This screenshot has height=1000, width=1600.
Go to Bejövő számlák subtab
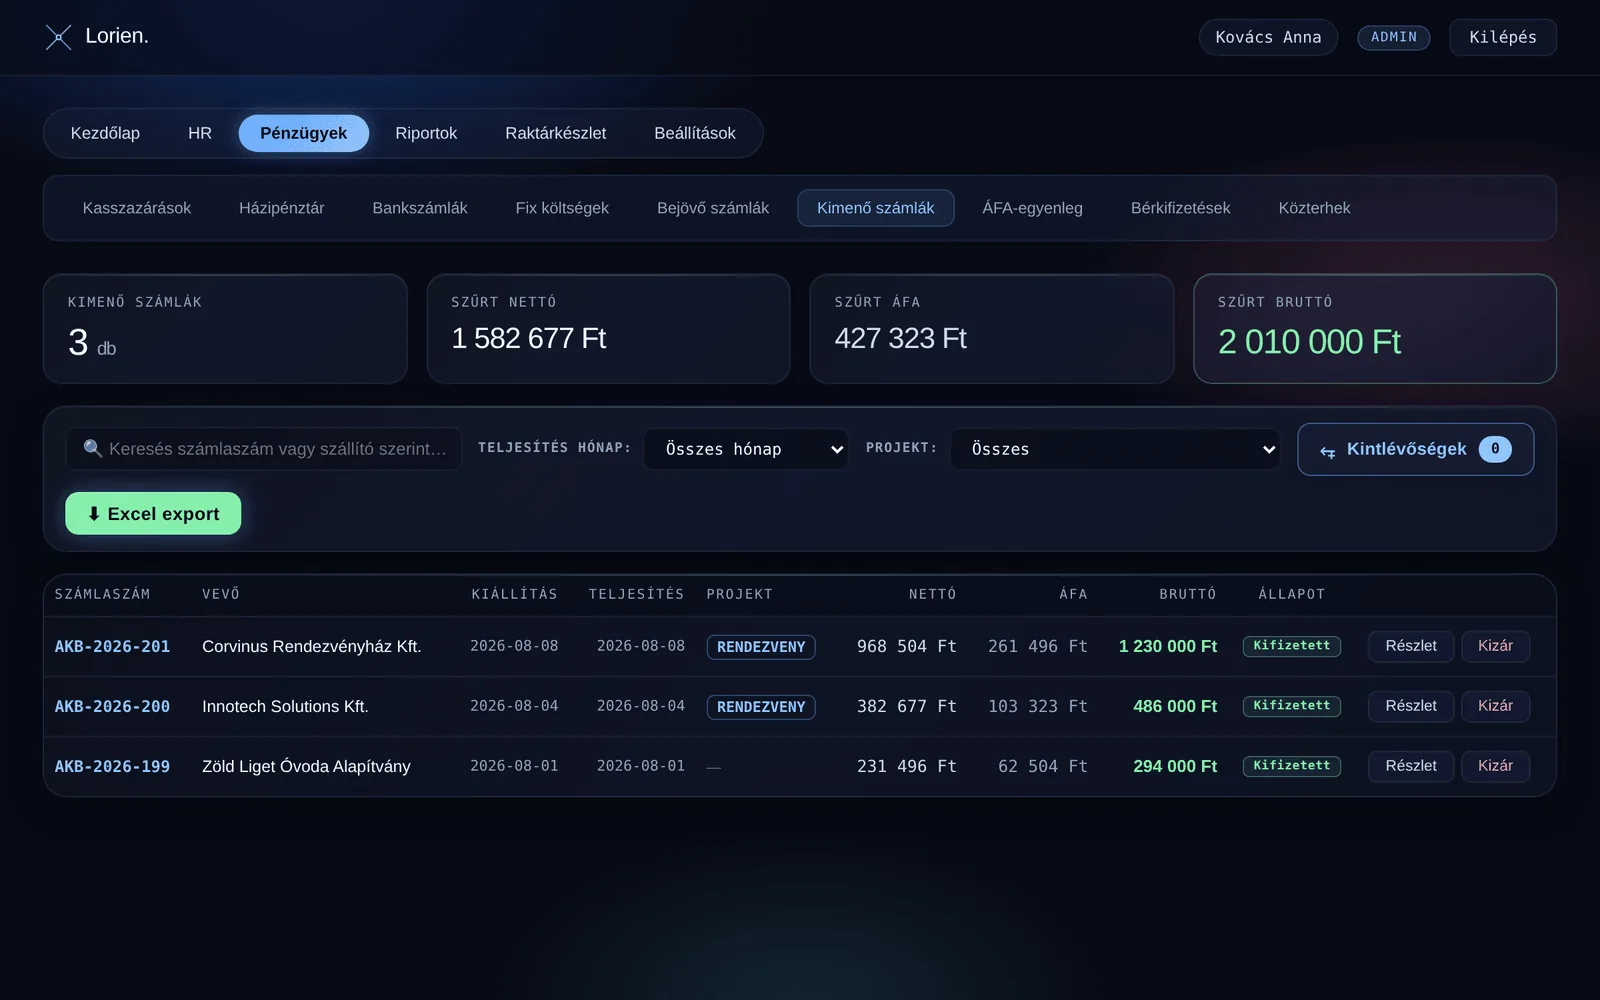pyautogui.click(x=713, y=208)
